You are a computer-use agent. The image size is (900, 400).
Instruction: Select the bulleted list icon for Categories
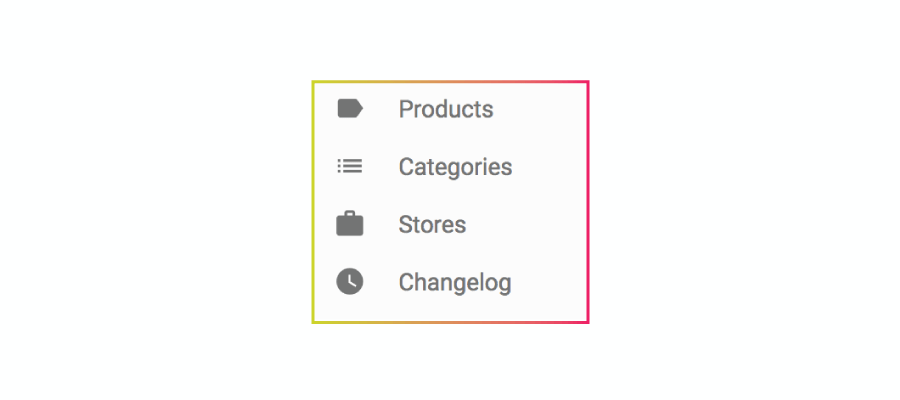pos(350,166)
